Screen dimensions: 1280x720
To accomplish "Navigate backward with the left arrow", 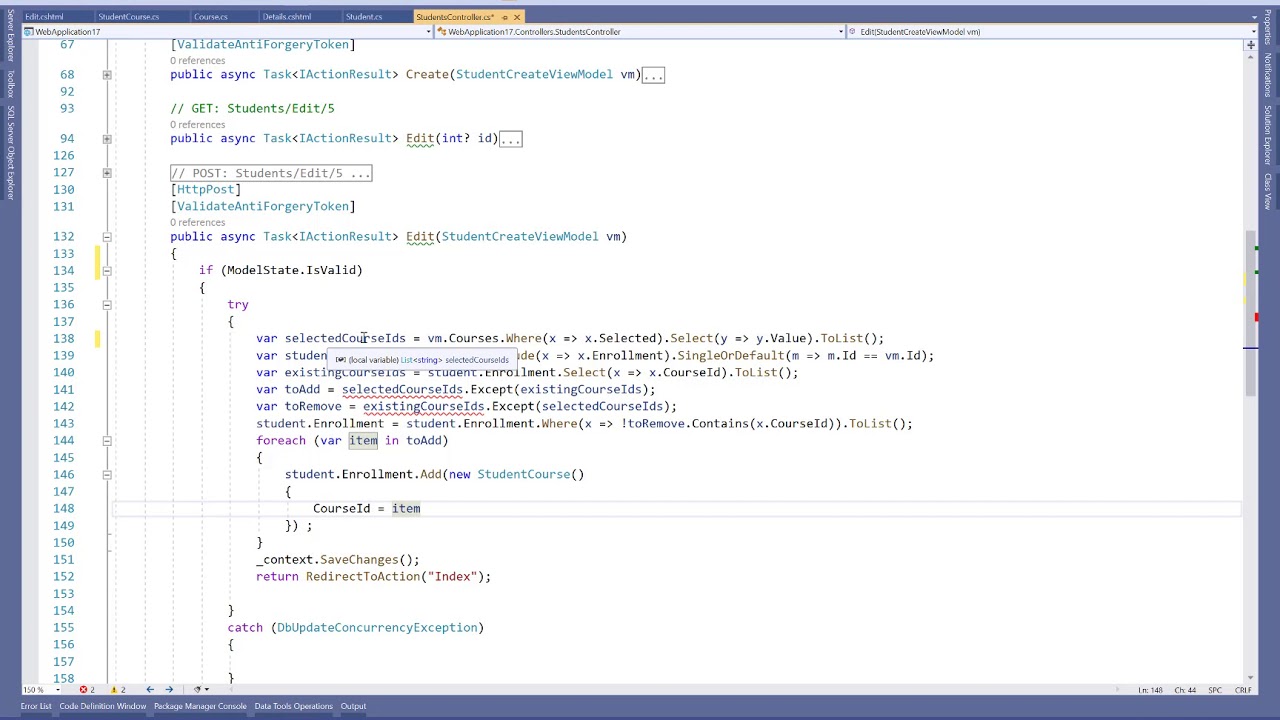I will (x=150, y=689).
